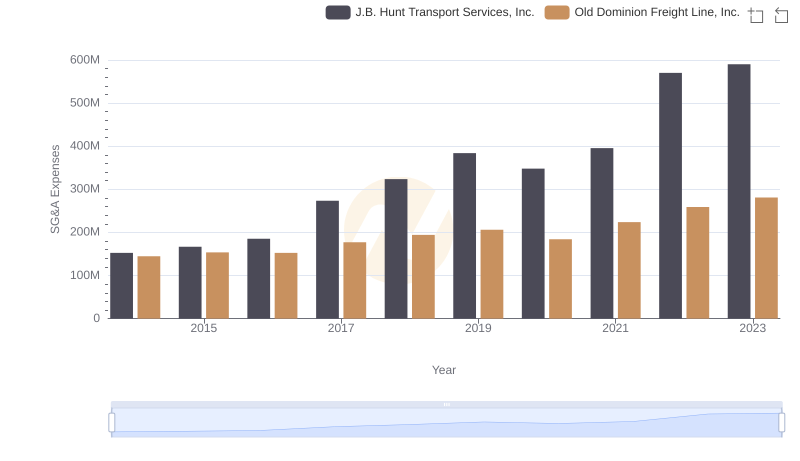Click the 2019 x-axis label
The height and width of the screenshot is (461, 800).
click(478, 328)
